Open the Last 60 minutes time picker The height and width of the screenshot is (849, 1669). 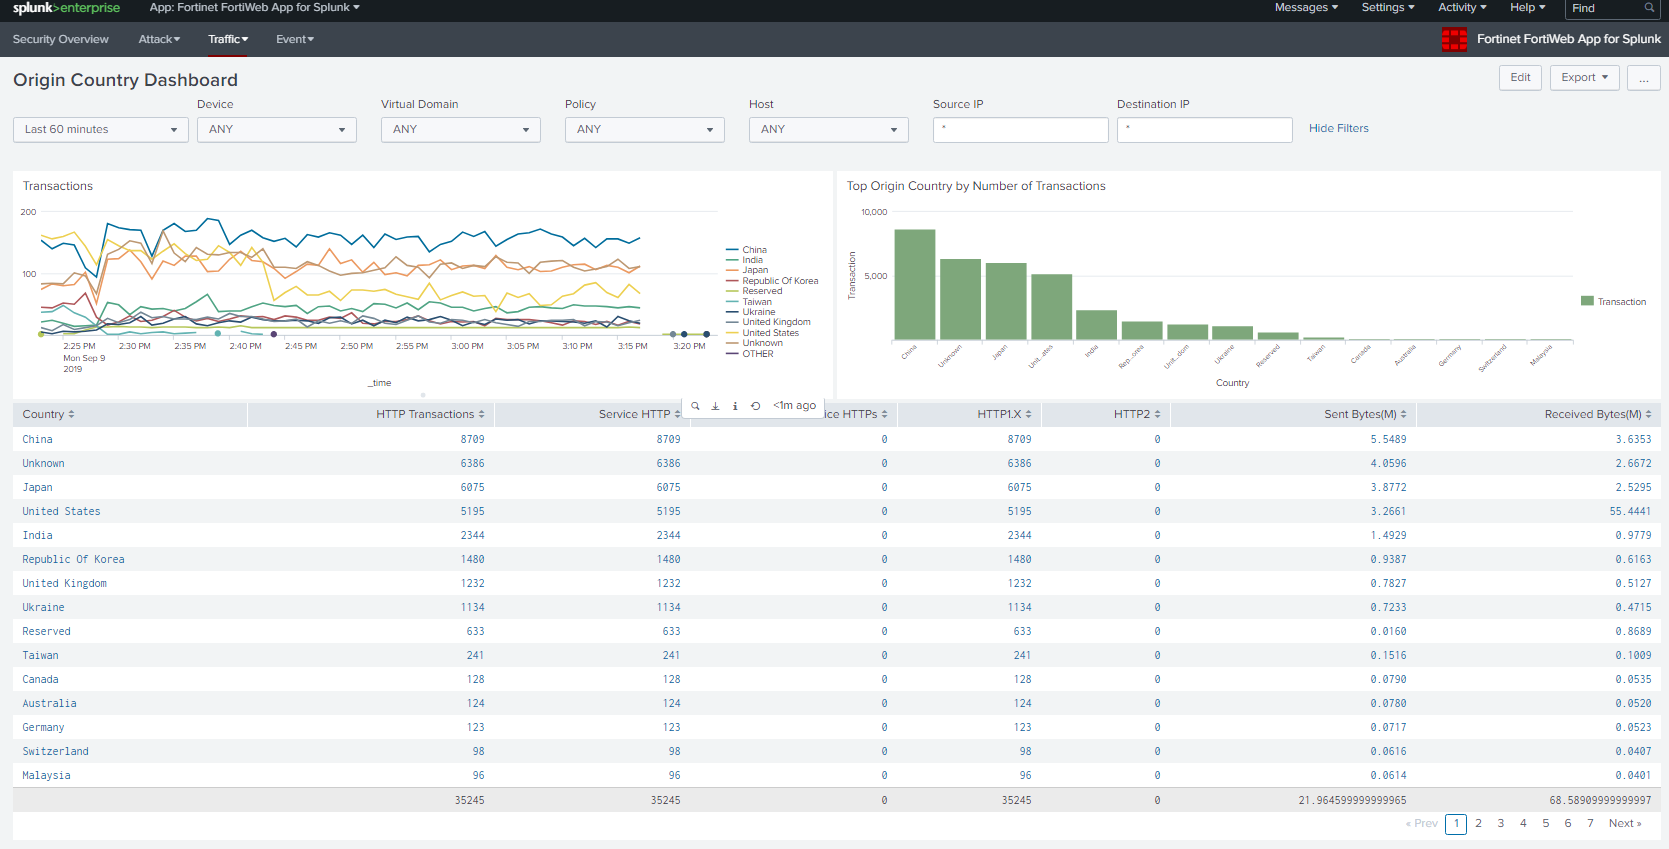tap(100, 130)
